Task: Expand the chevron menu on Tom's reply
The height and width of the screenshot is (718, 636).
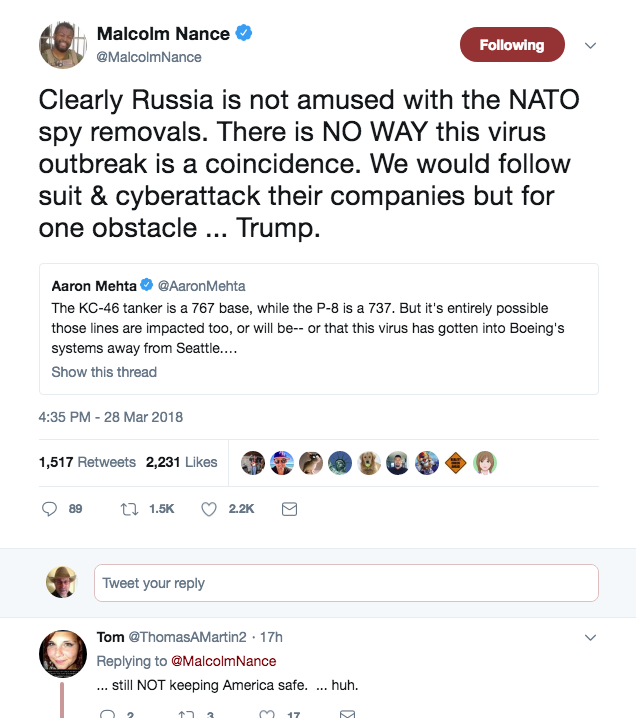Action: (x=591, y=637)
